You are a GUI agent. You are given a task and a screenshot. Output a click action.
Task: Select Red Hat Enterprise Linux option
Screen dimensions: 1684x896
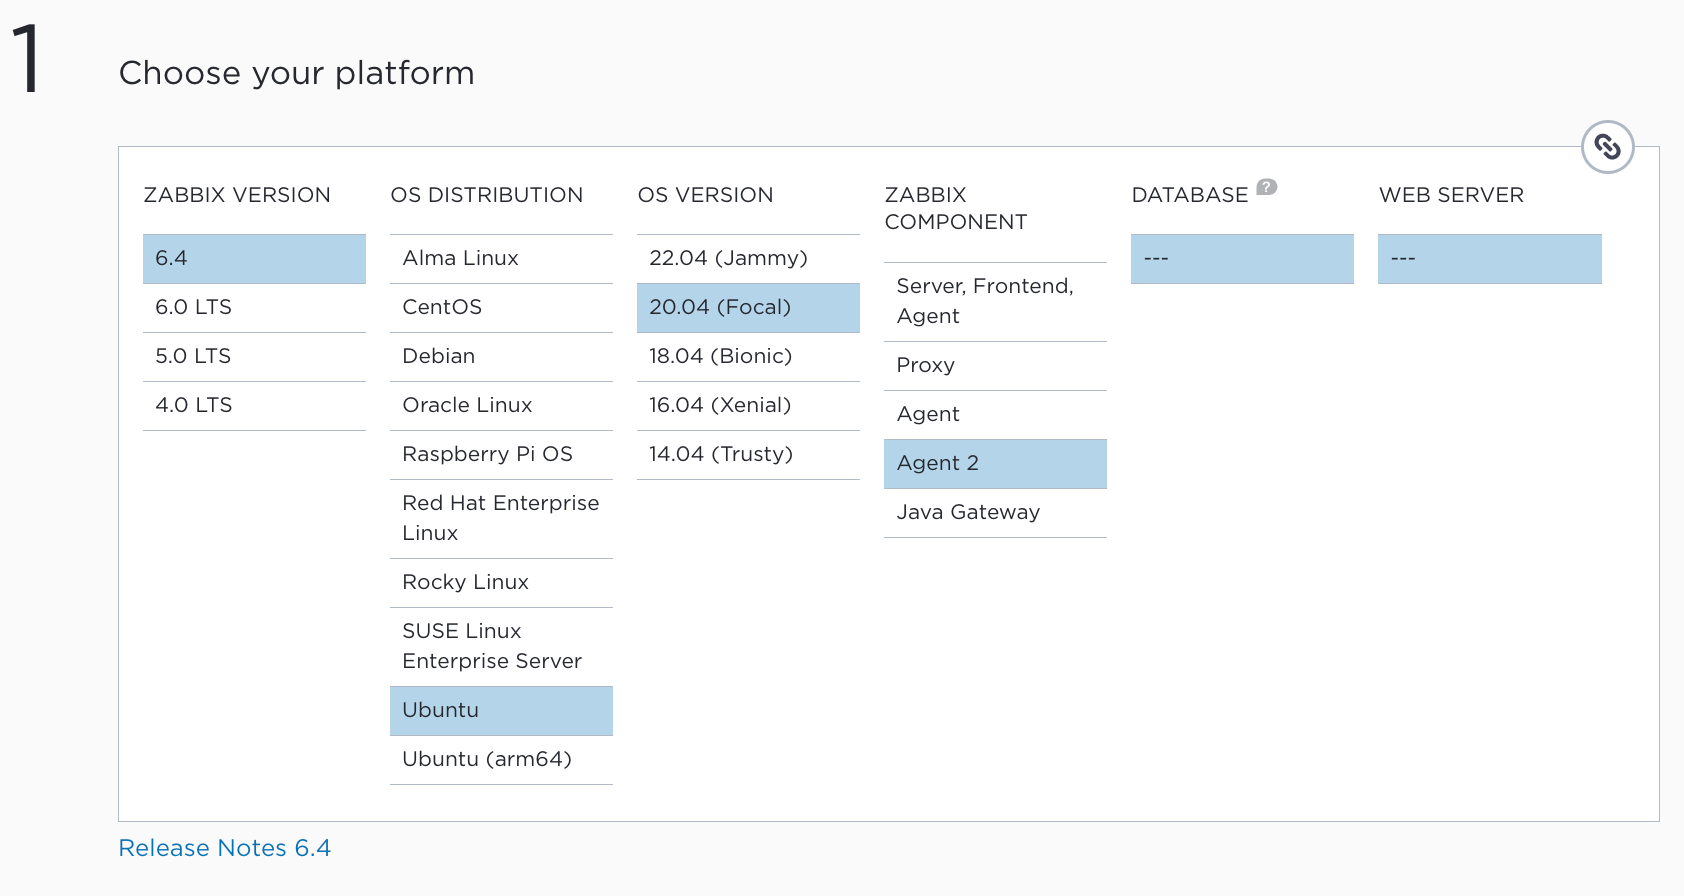click(500, 518)
